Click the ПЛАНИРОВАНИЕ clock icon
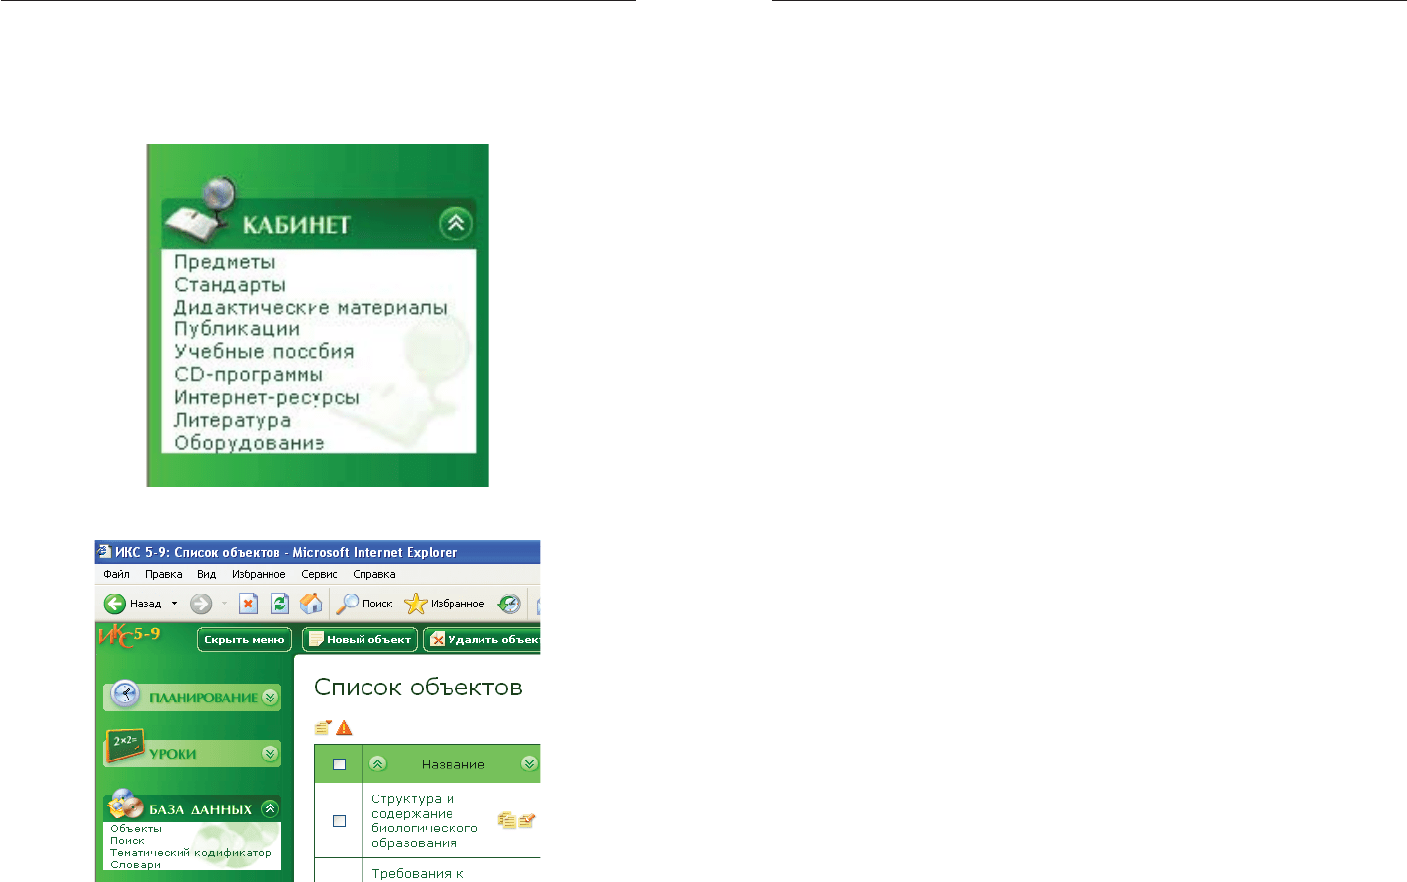This screenshot has height=882, width=1407. click(x=124, y=693)
